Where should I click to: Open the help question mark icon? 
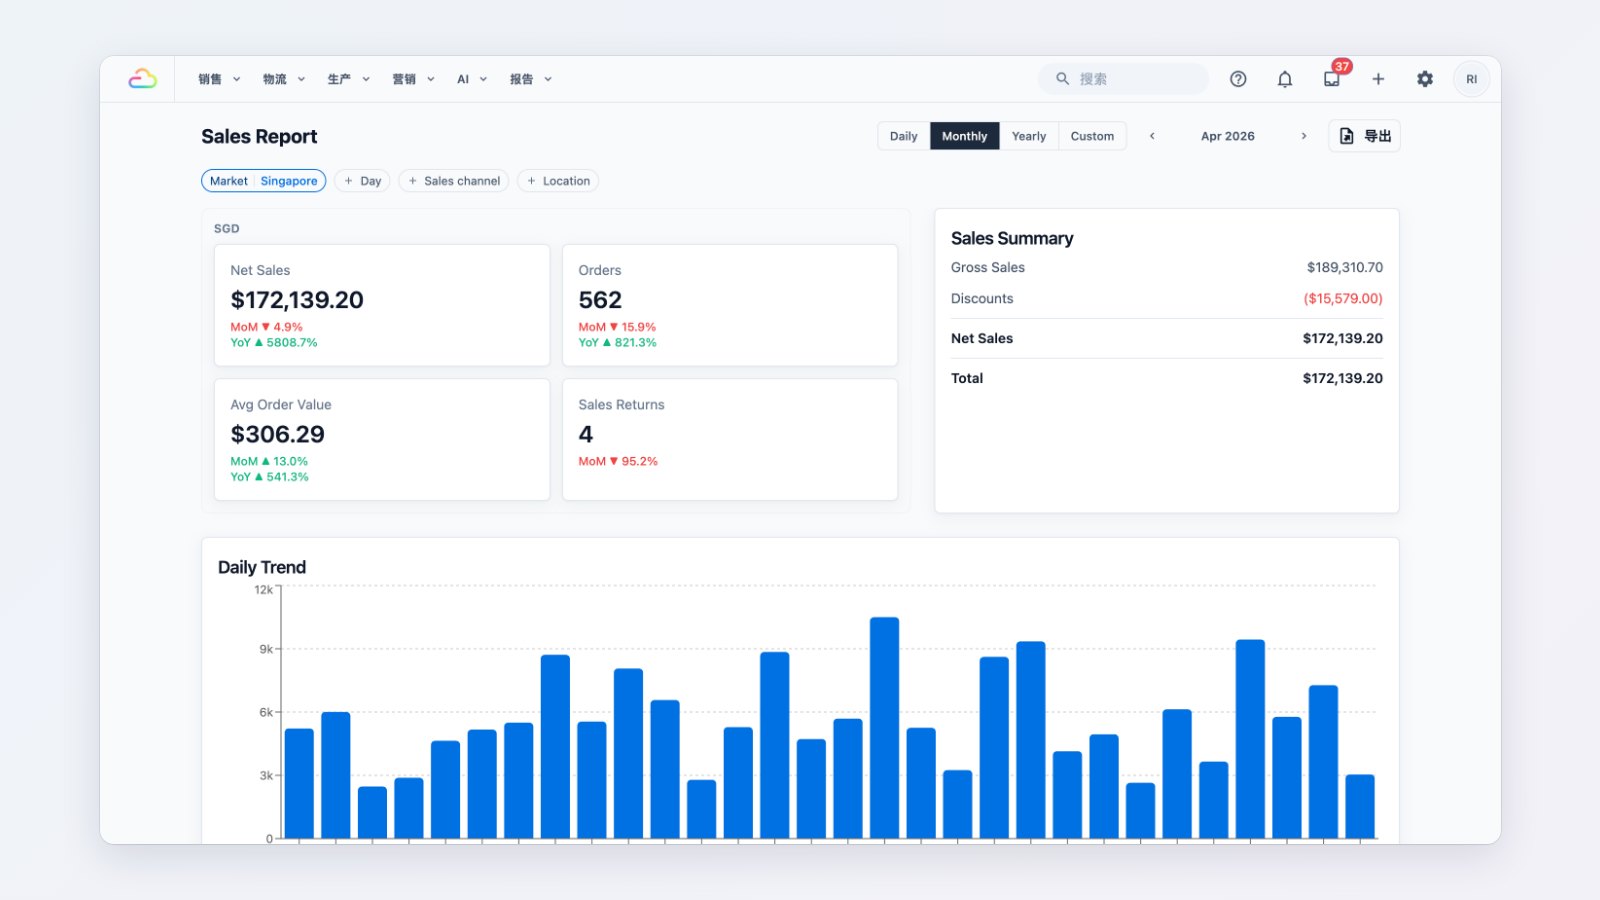pyautogui.click(x=1238, y=79)
